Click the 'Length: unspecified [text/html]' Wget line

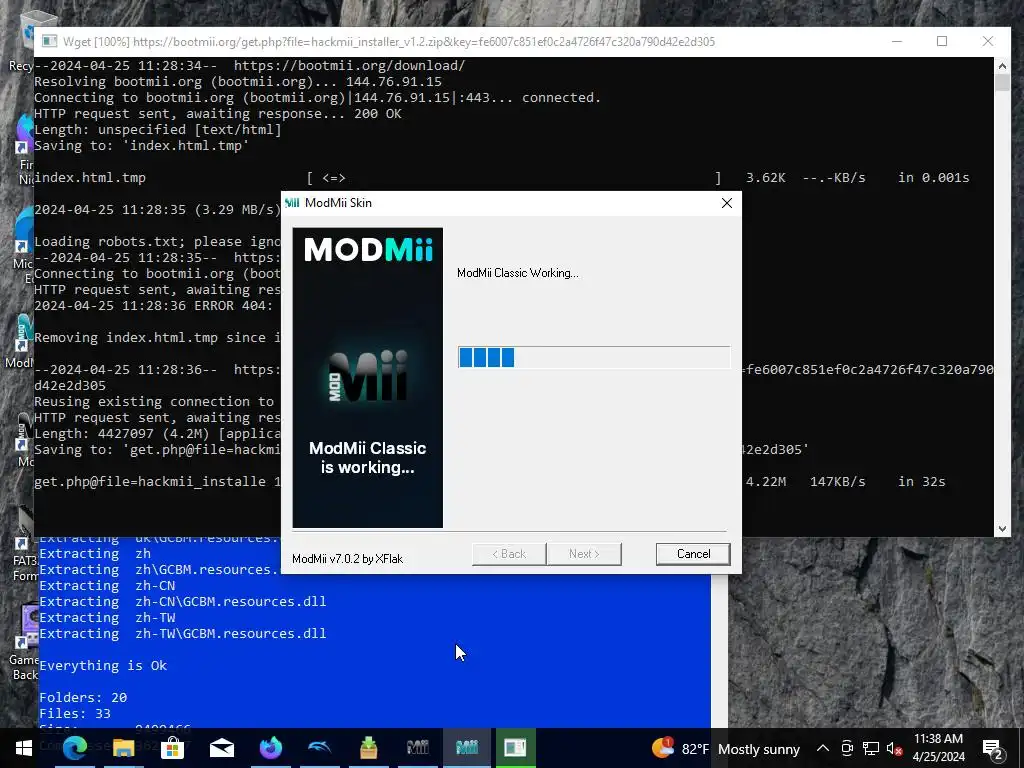tap(157, 129)
